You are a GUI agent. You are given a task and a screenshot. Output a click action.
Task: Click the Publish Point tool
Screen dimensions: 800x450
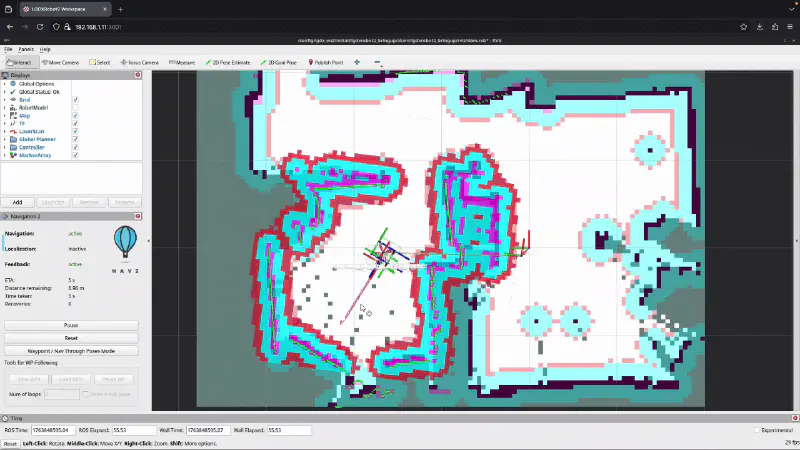tap(326, 62)
